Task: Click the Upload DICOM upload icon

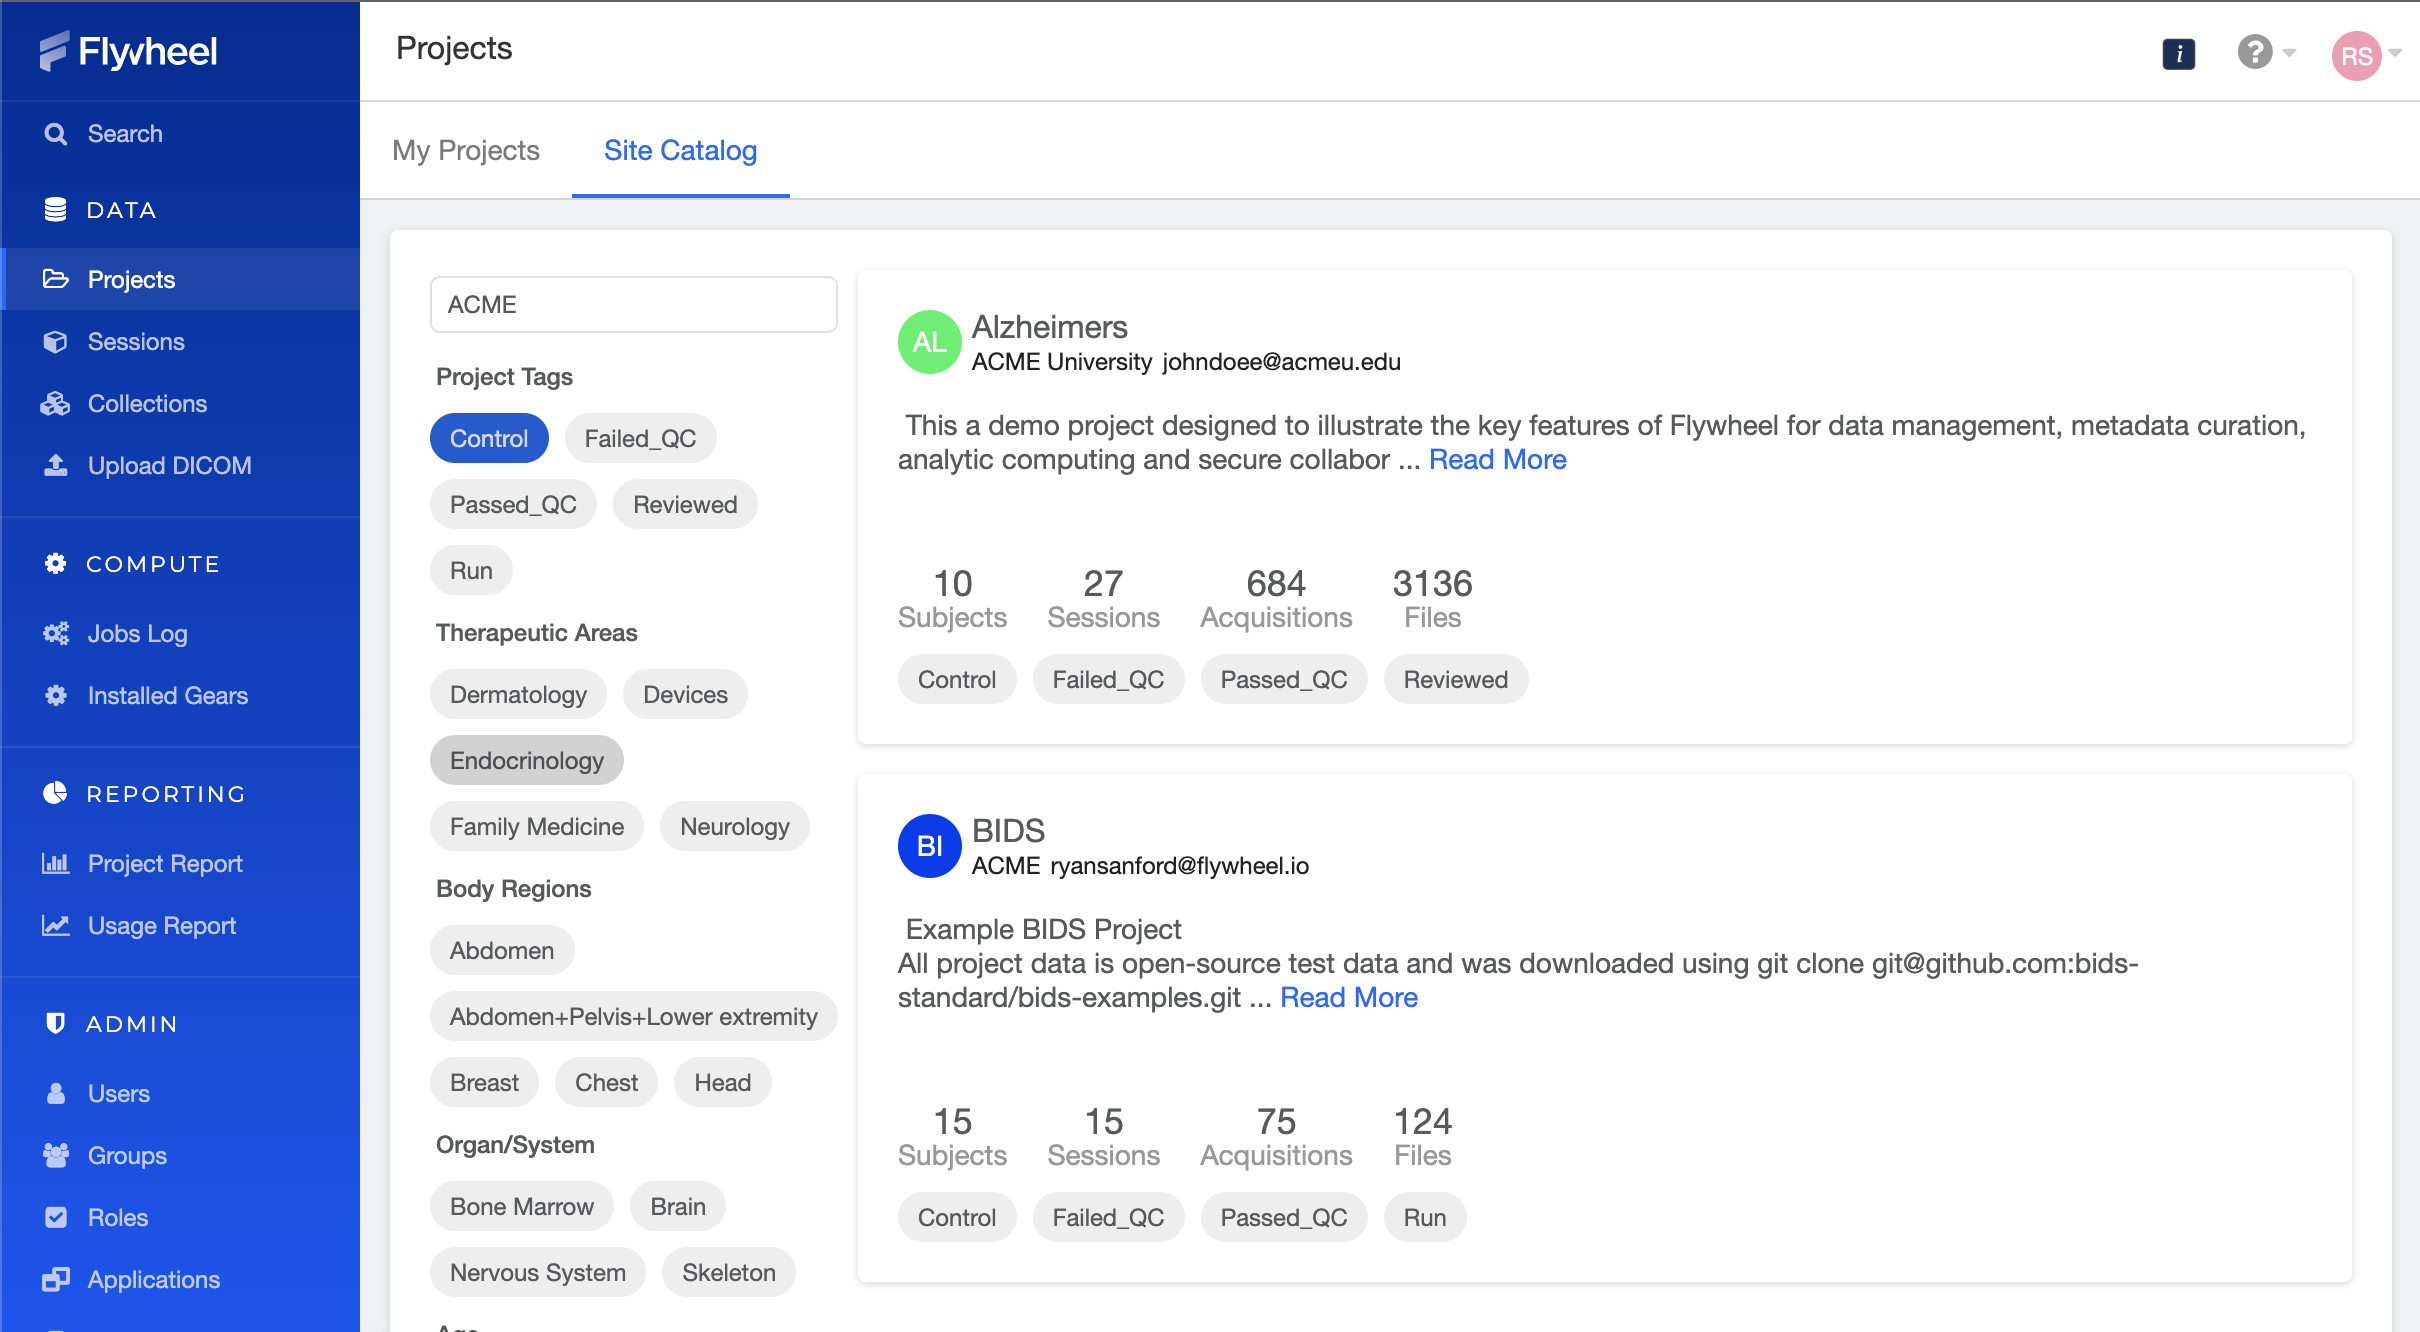Action: (x=56, y=466)
